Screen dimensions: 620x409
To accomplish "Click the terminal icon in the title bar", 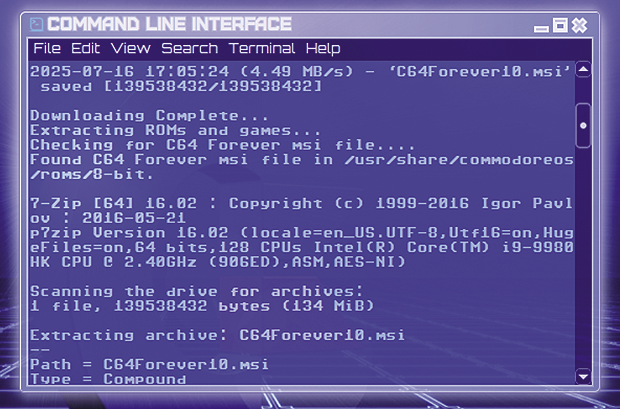I will [36, 24].
